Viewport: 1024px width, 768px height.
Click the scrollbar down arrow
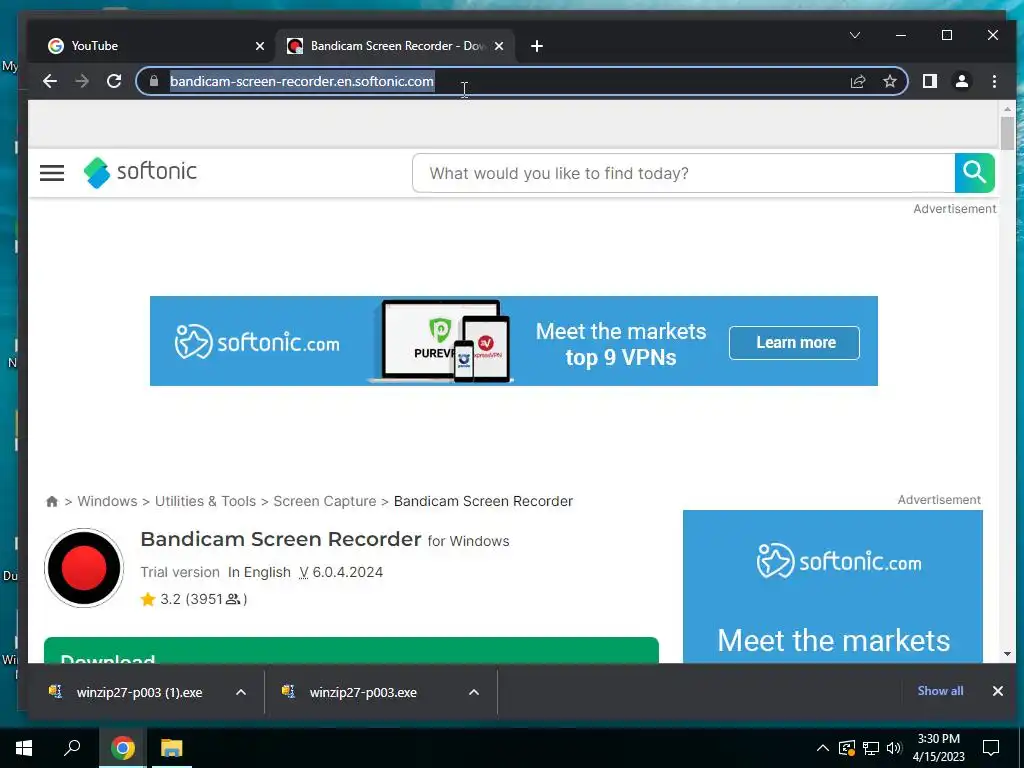[x=1007, y=654]
